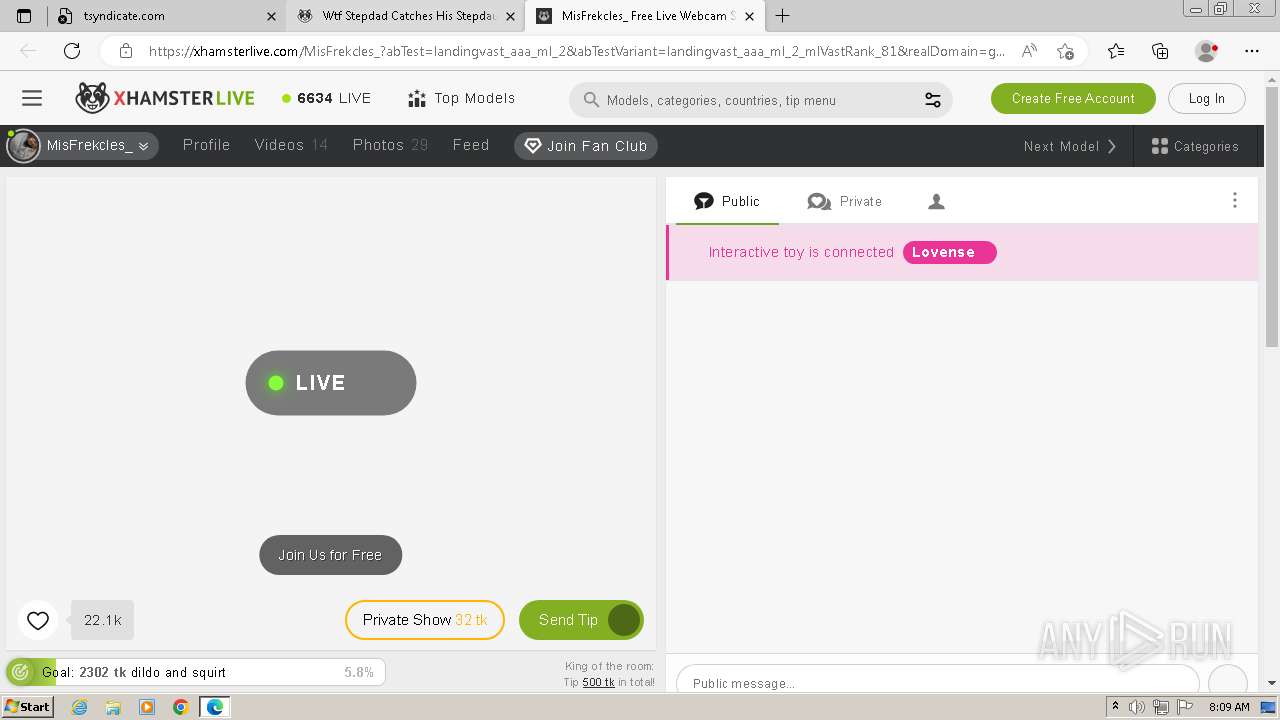Screen dimensions: 1280x720
Task: Open Top Models page
Action: 462,98
